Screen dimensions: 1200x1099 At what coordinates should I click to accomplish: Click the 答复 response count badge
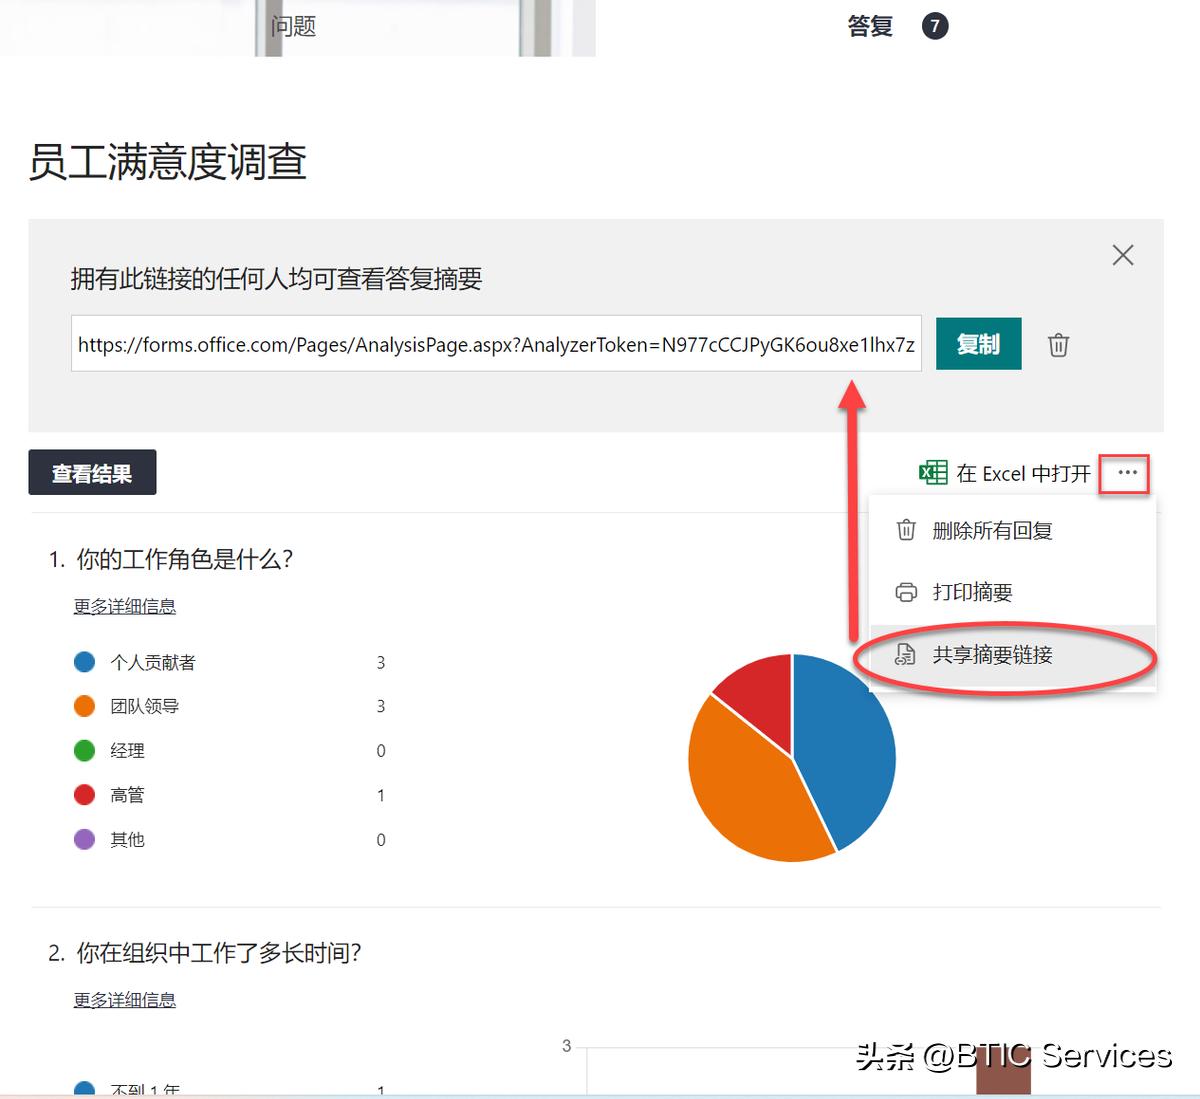click(x=936, y=26)
